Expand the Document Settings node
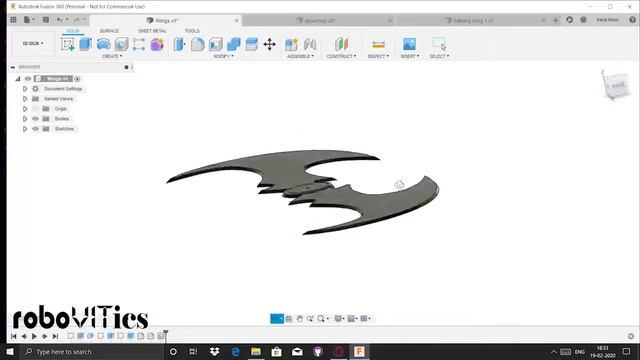Image resolution: width=640 pixels, height=360 pixels. click(25, 89)
